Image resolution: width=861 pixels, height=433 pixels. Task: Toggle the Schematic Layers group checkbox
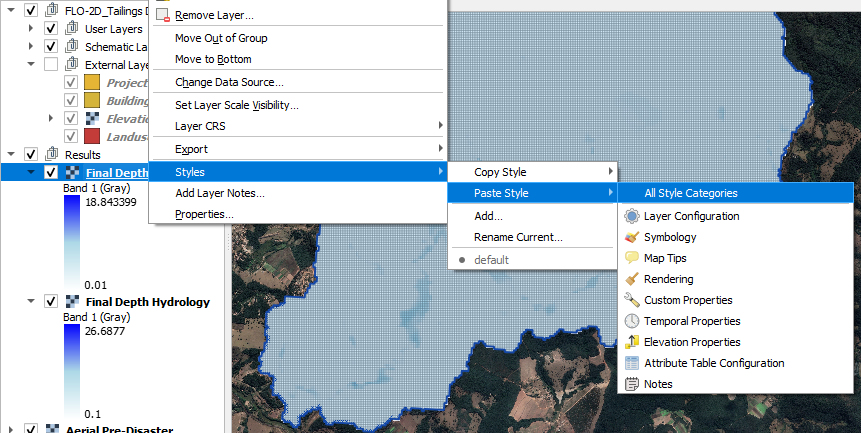(x=51, y=47)
